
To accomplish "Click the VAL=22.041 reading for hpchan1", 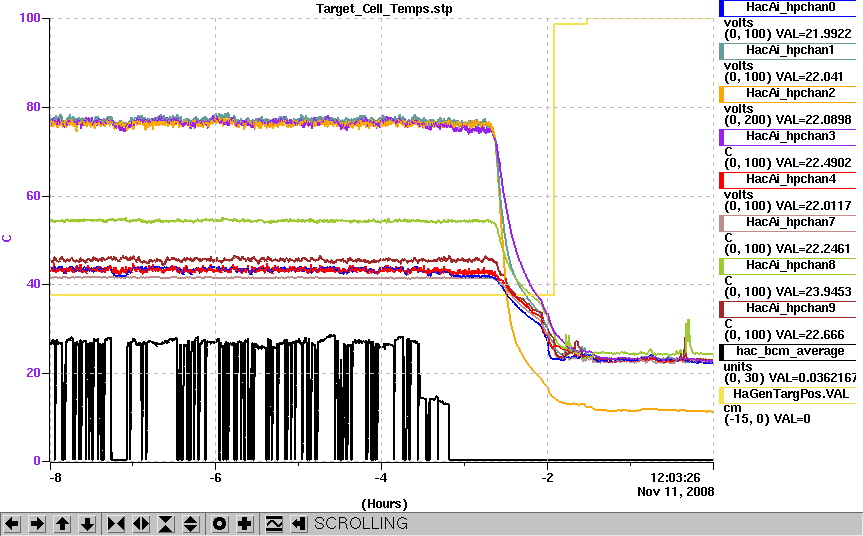I will 809,77.
